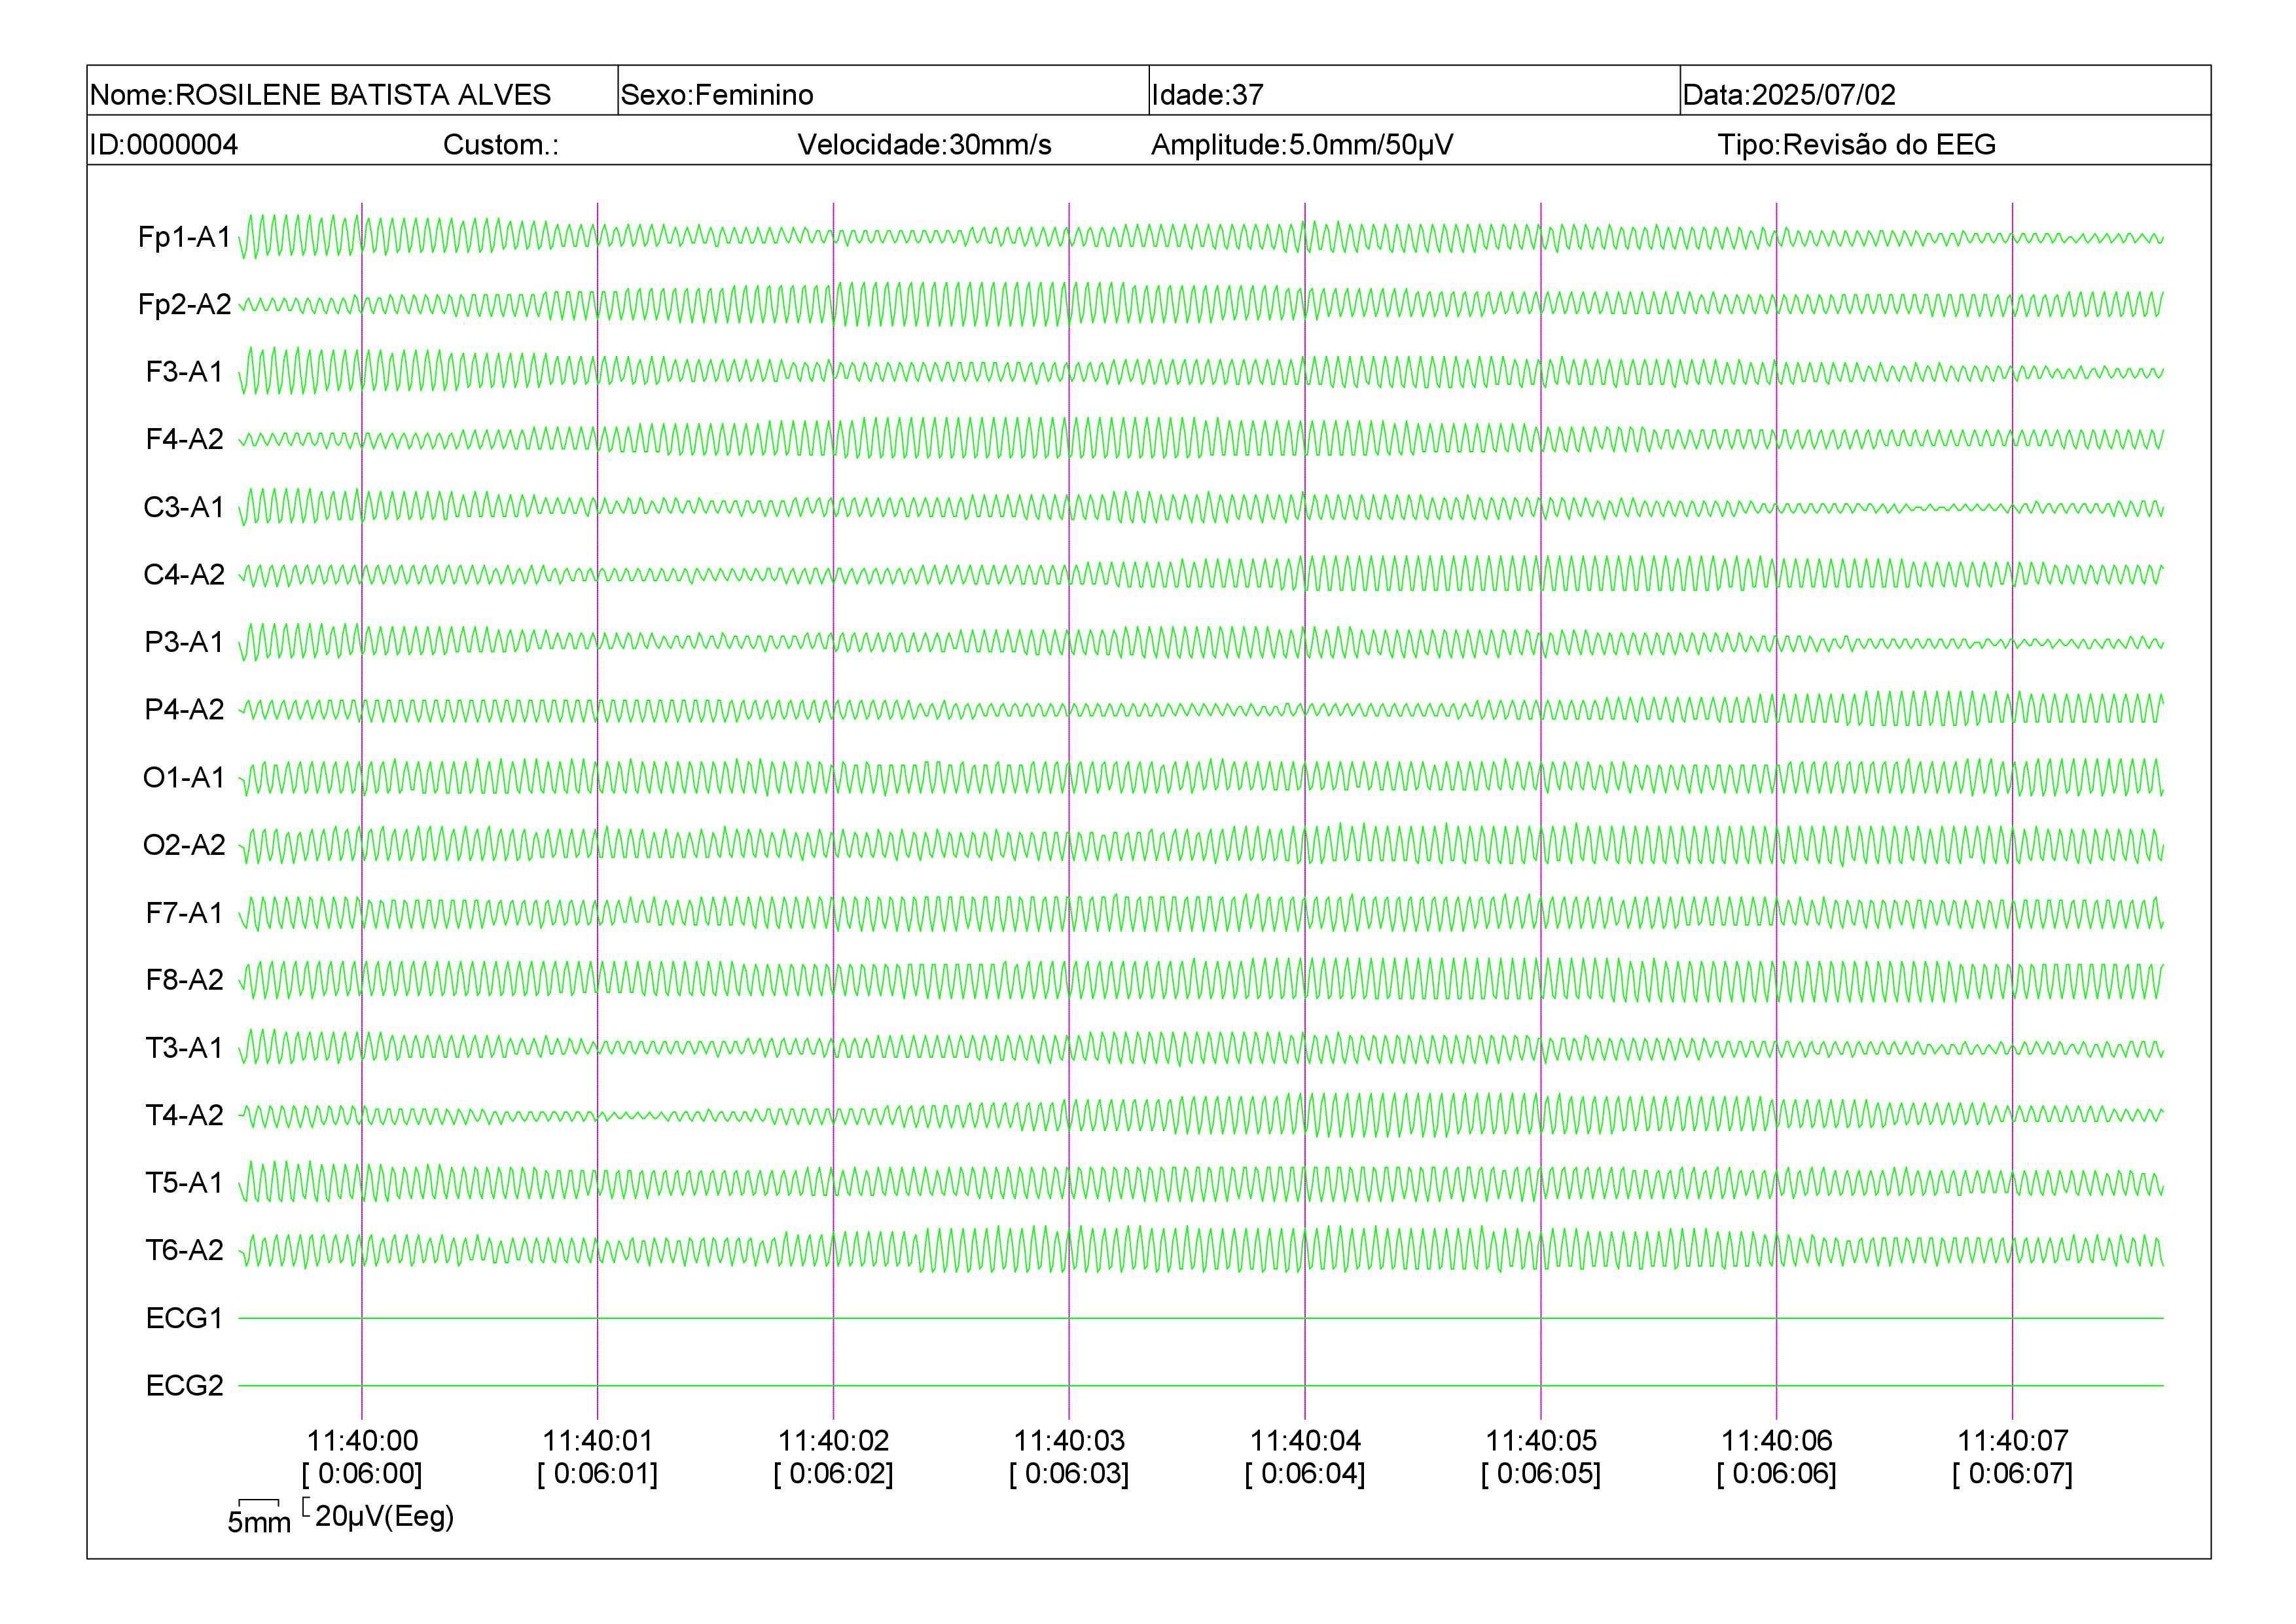Click the 11:40:02 time marker label
This screenshot has width=2296, height=1624.
pos(834,1441)
